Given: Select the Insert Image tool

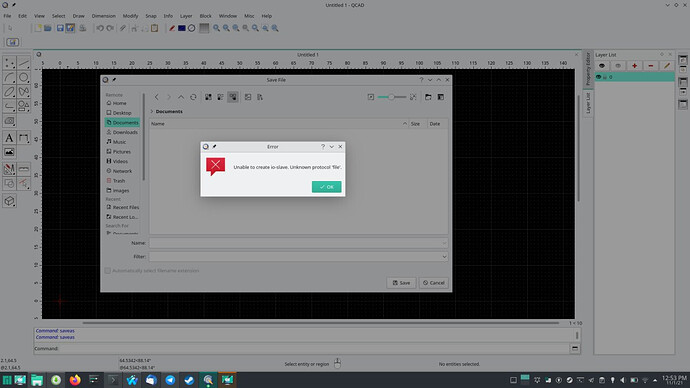Looking at the screenshot, I should pyautogui.click(x=9, y=152).
